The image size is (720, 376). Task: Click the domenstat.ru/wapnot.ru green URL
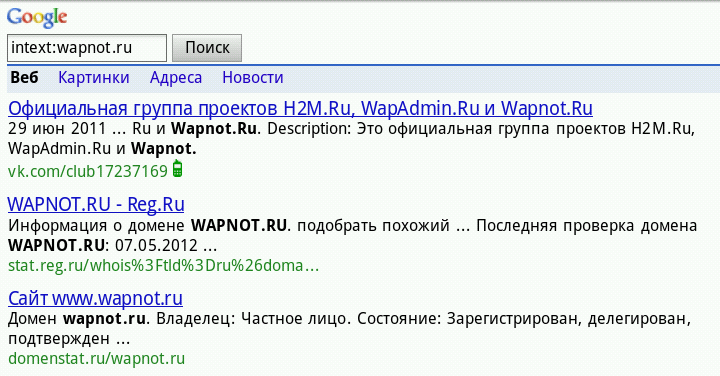(x=96, y=359)
